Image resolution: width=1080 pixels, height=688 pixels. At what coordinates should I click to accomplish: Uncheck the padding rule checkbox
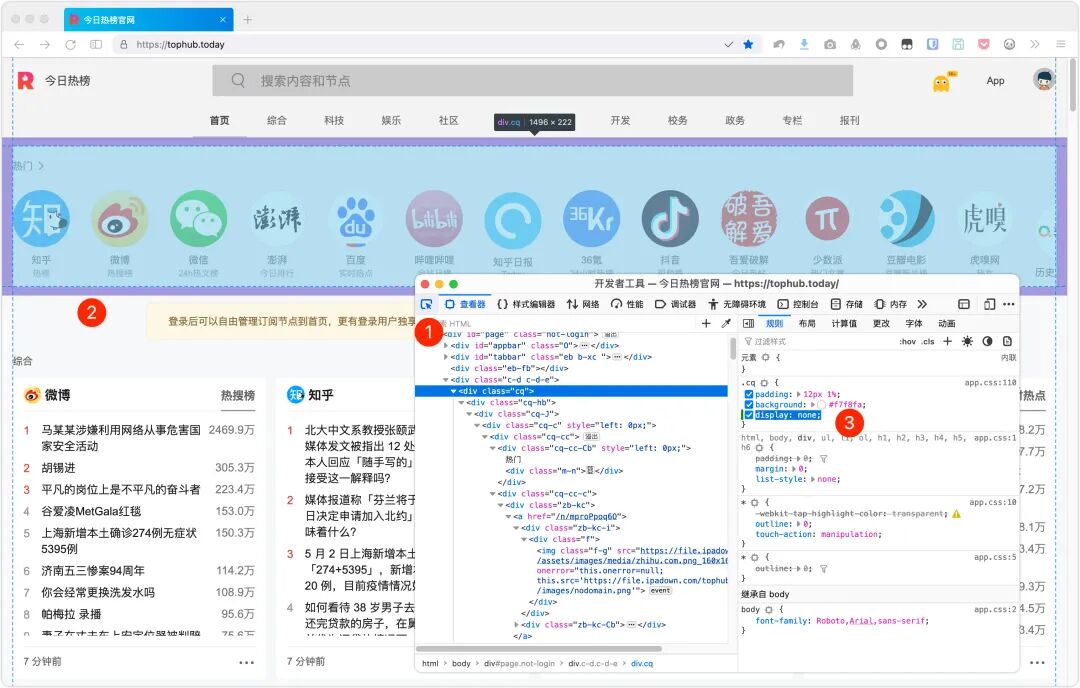point(749,395)
